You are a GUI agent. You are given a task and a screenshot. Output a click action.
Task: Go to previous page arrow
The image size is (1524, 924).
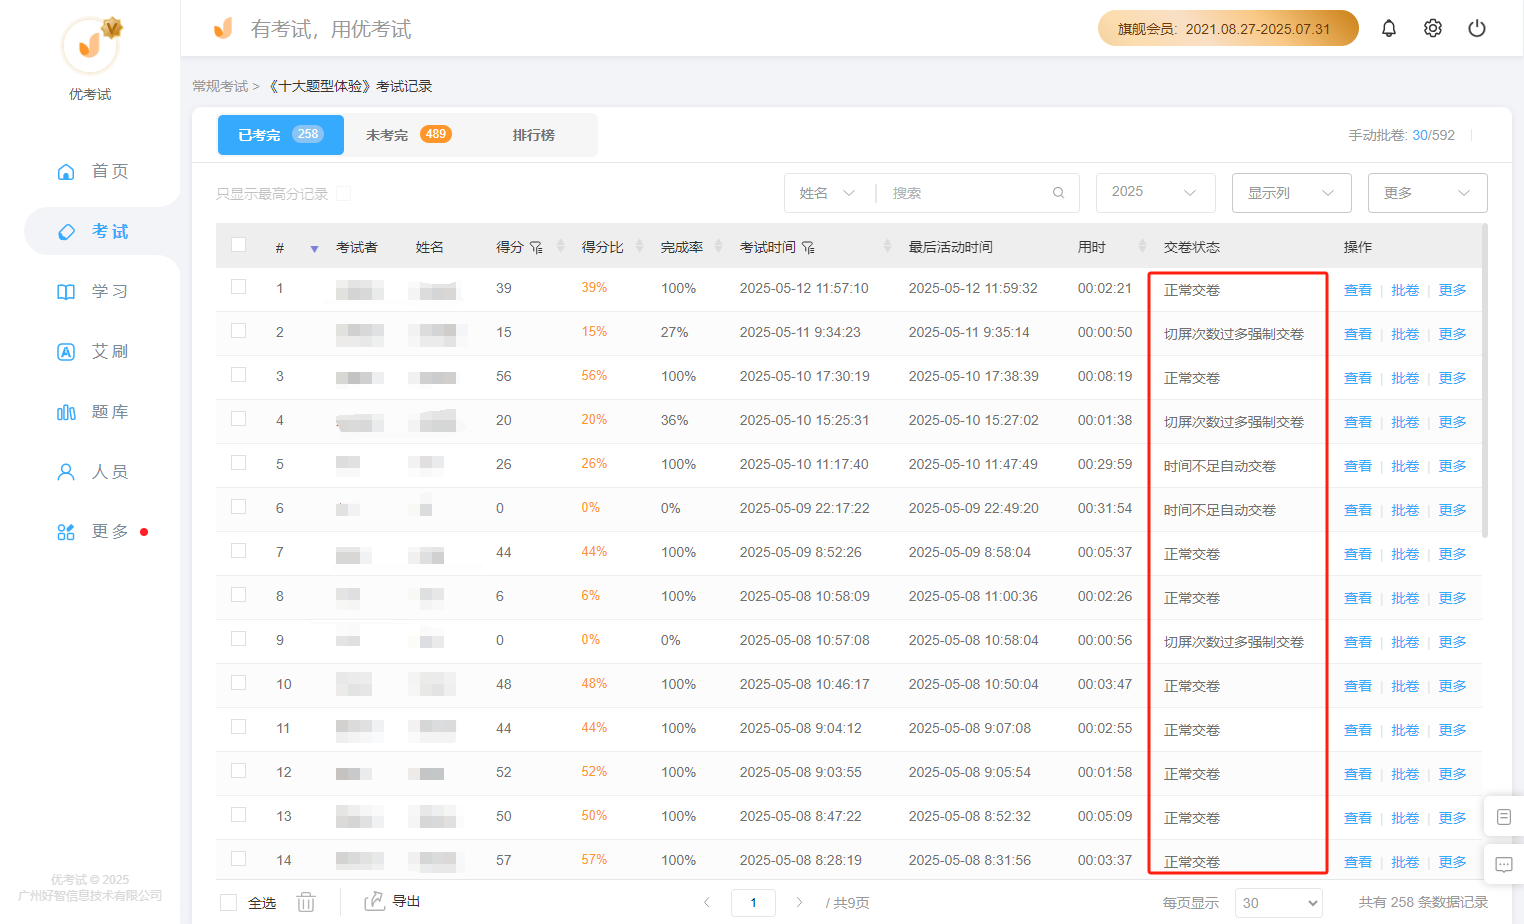click(707, 902)
